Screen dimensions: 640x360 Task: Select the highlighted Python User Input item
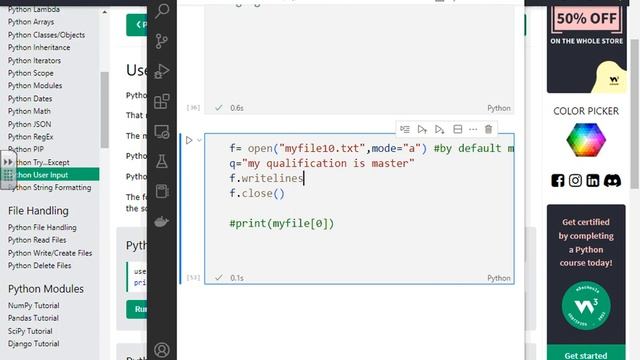point(49,174)
